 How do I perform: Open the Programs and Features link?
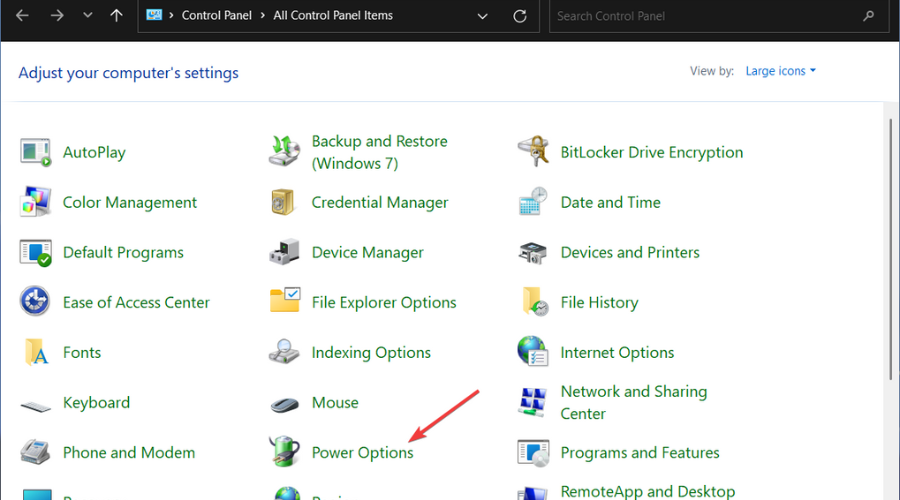click(x=639, y=452)
